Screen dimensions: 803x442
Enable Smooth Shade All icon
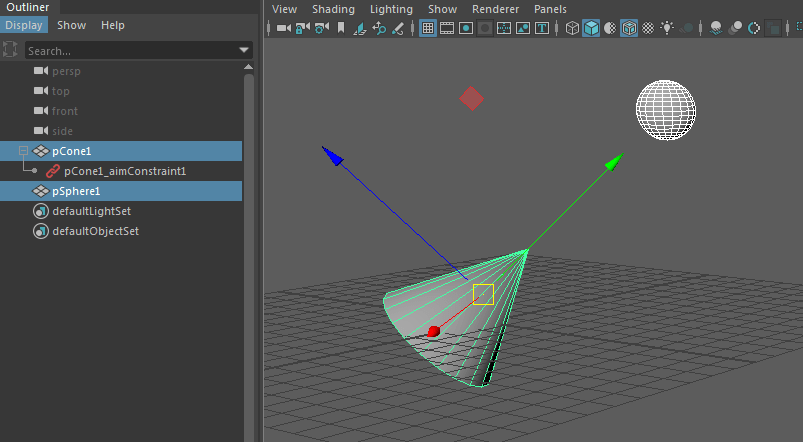click(x=591, y=28)
